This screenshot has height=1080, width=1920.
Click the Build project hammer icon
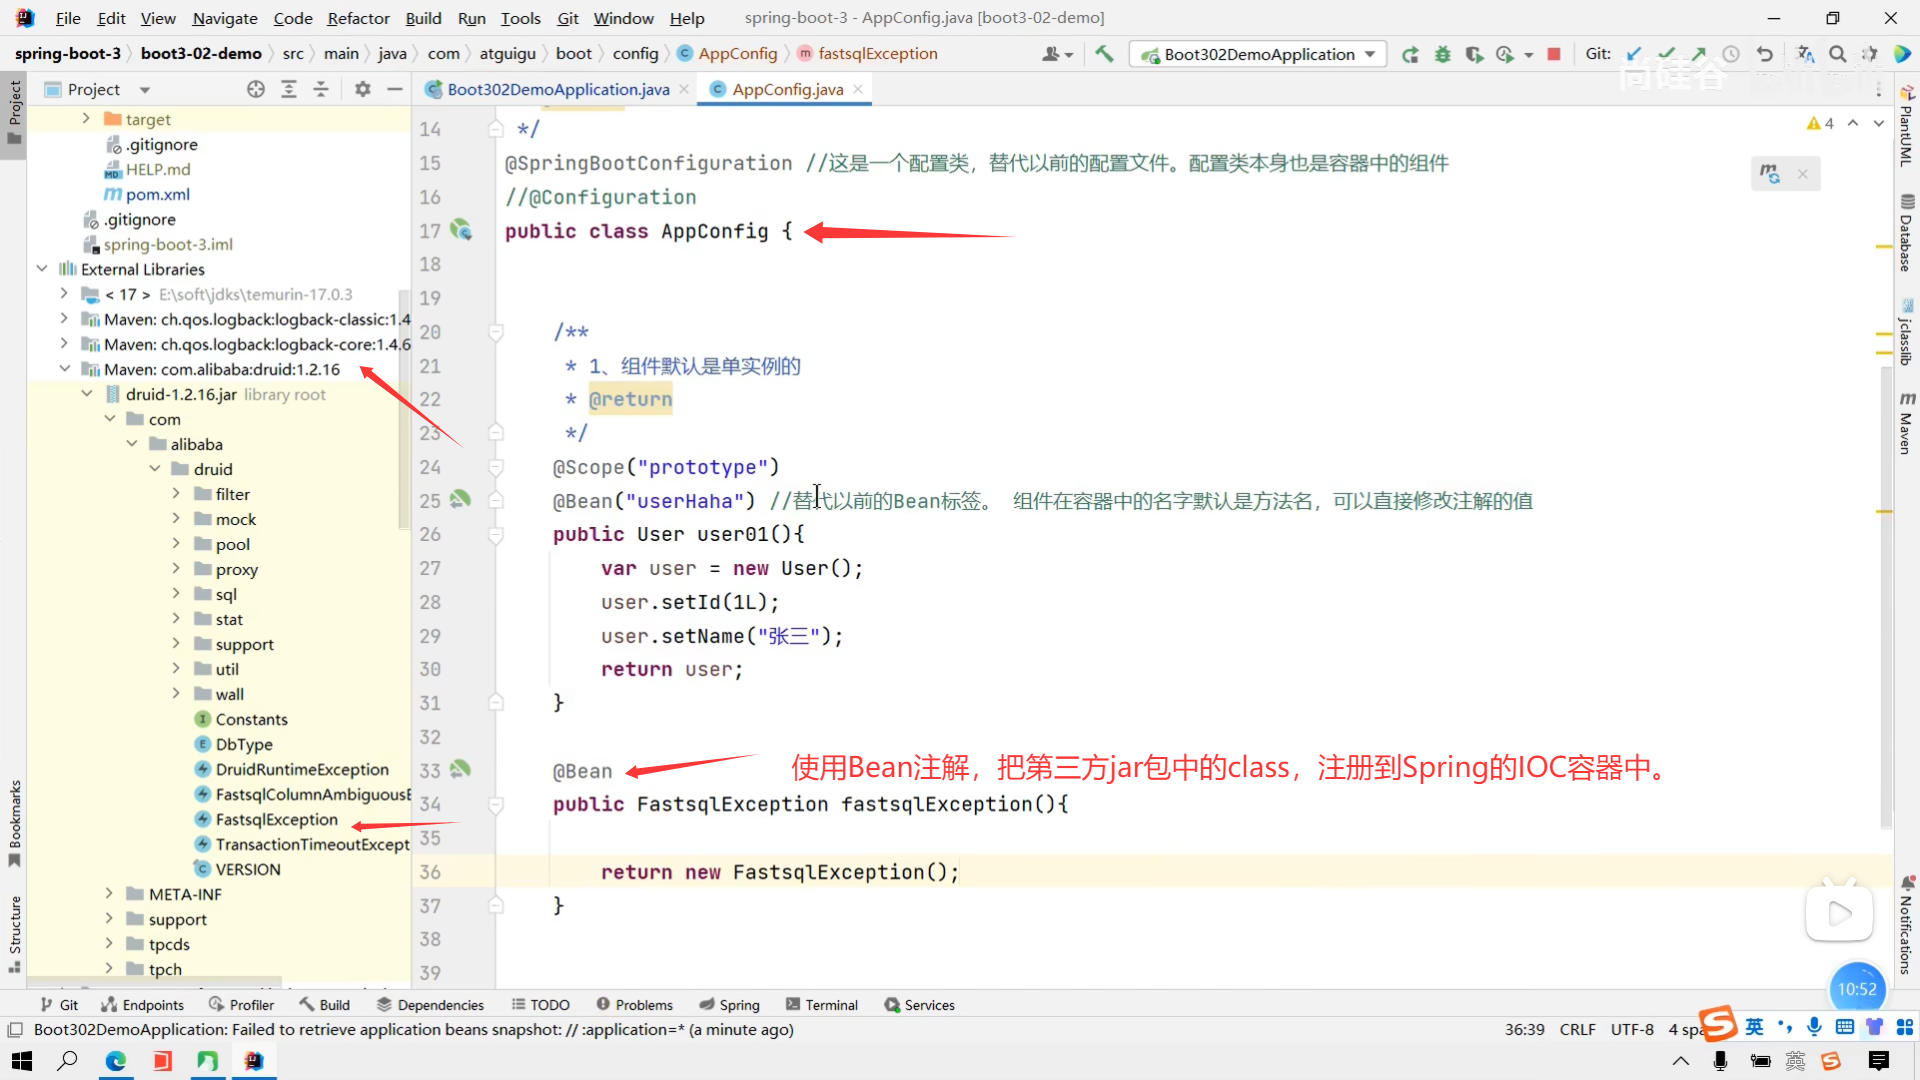pyautogui.click(x=1104, y=54)
